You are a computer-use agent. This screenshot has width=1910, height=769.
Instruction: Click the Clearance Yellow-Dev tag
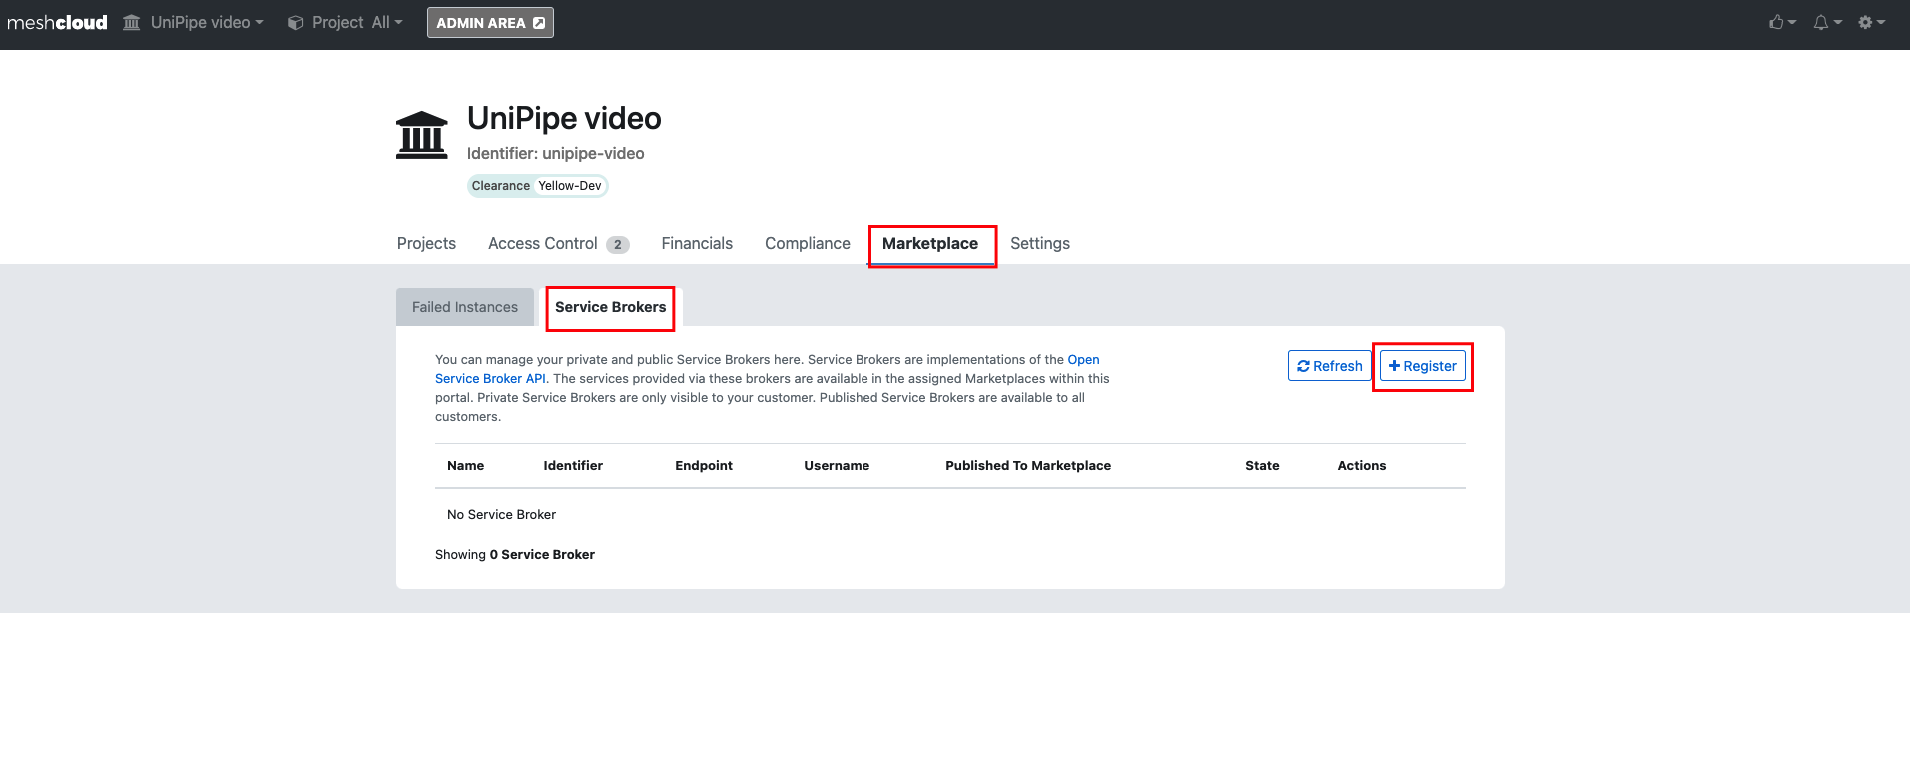tap(537, 186)
